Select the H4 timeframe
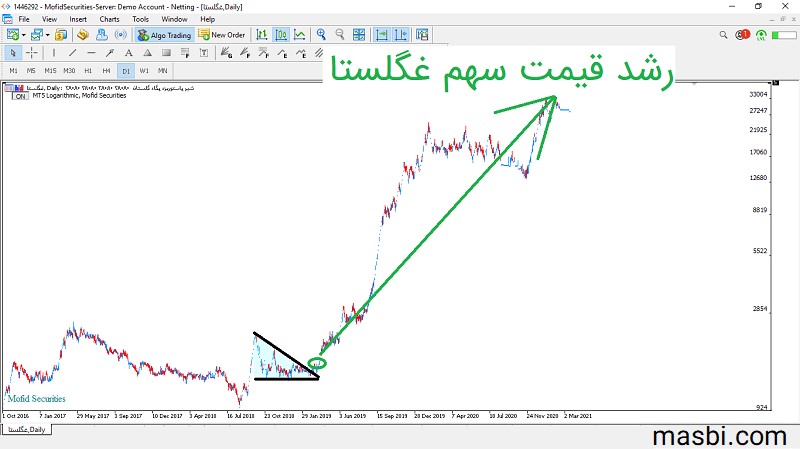Image resolution: width=800 pixels, height=449 pixels. [x=106, y=70]
